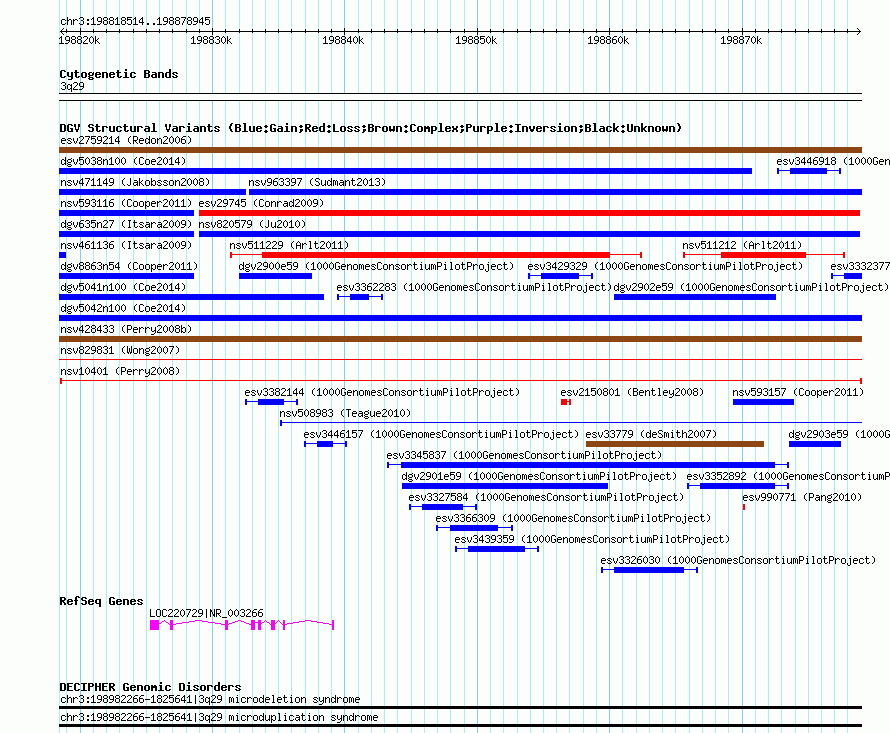Select nsv593116 (Cooper2011) label
This screenshot has width=890, height=733.
(x=126, y=203)
